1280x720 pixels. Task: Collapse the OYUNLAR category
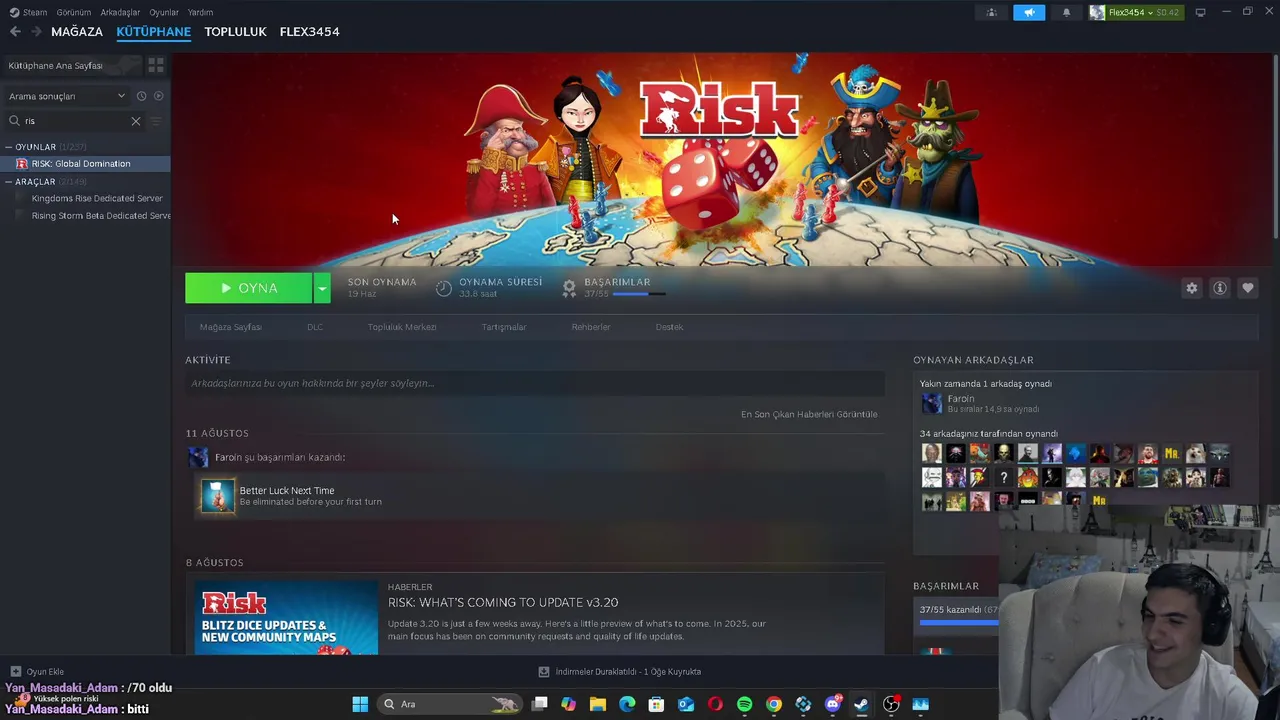[8, 147]
